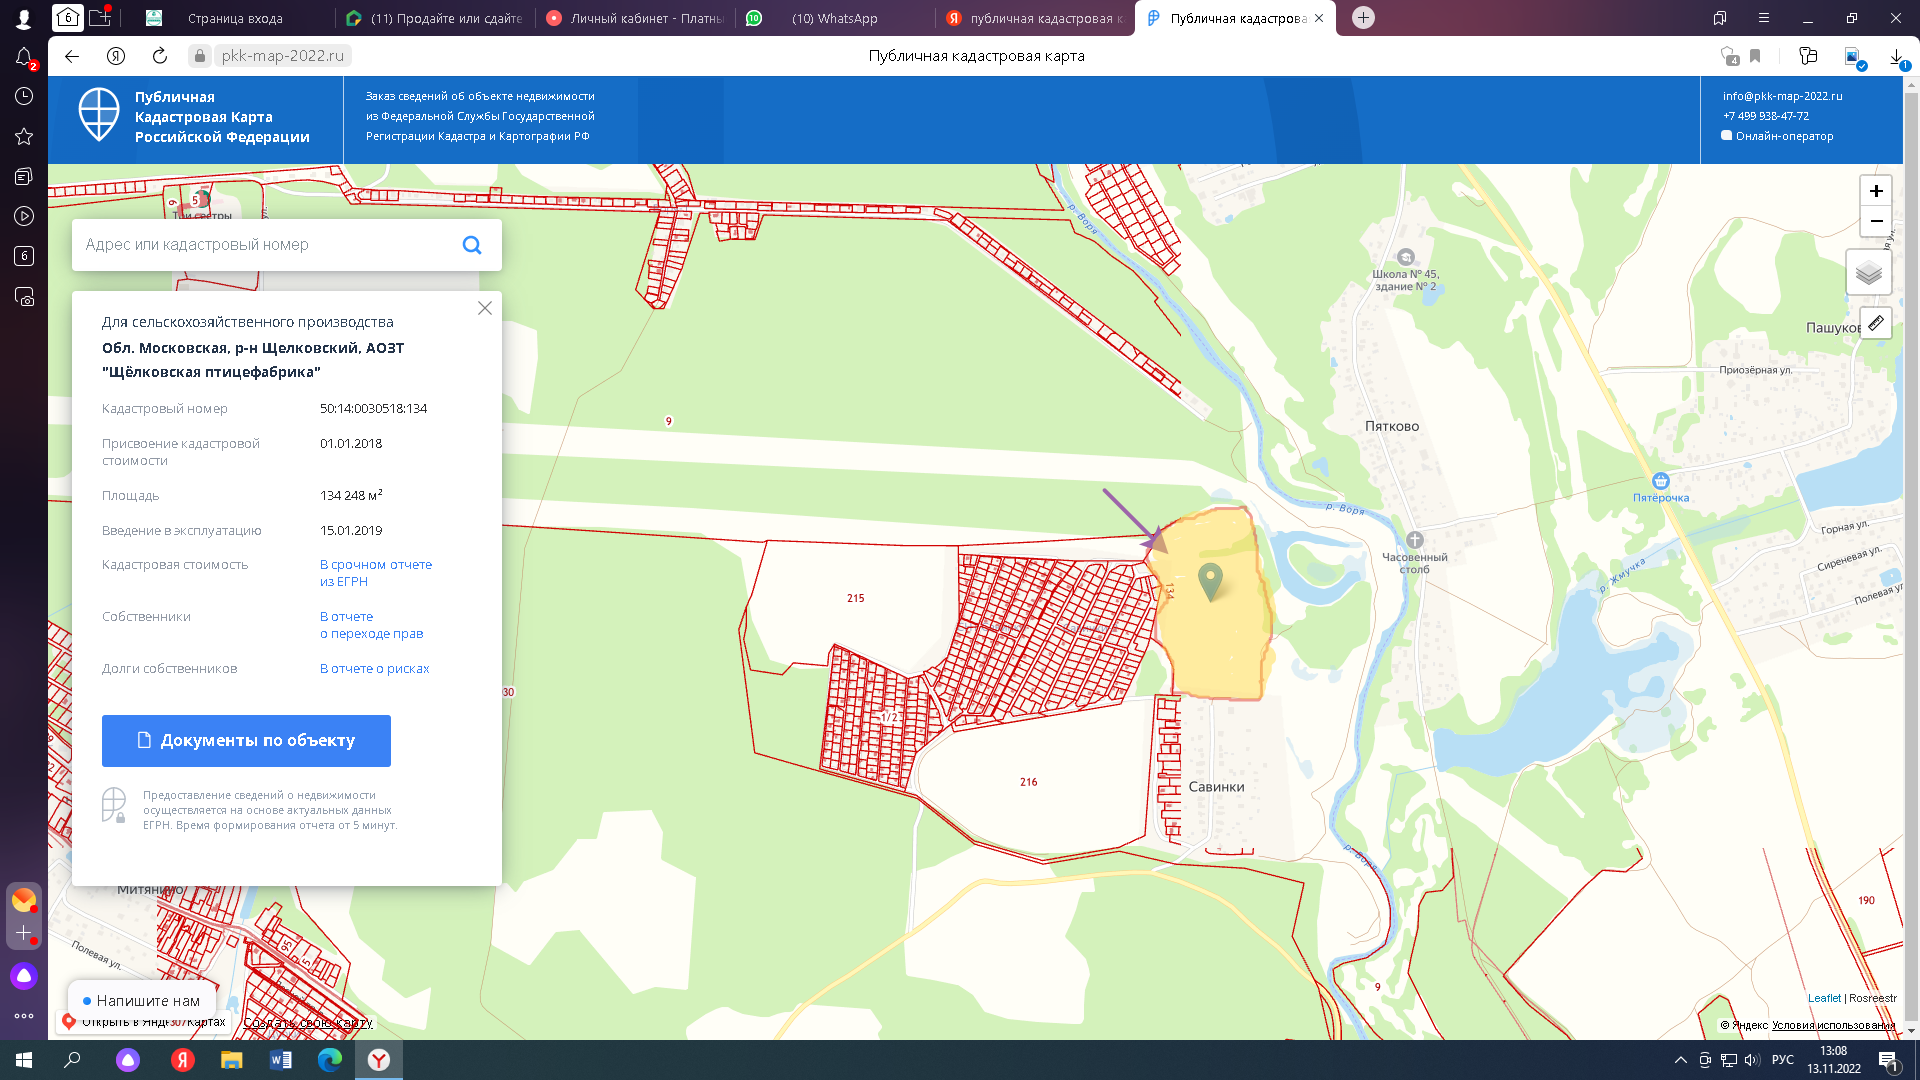This screenshot has height=1080, width=1920.
Task: Switch to the WhatsApp tab
Action: [834, 18]
